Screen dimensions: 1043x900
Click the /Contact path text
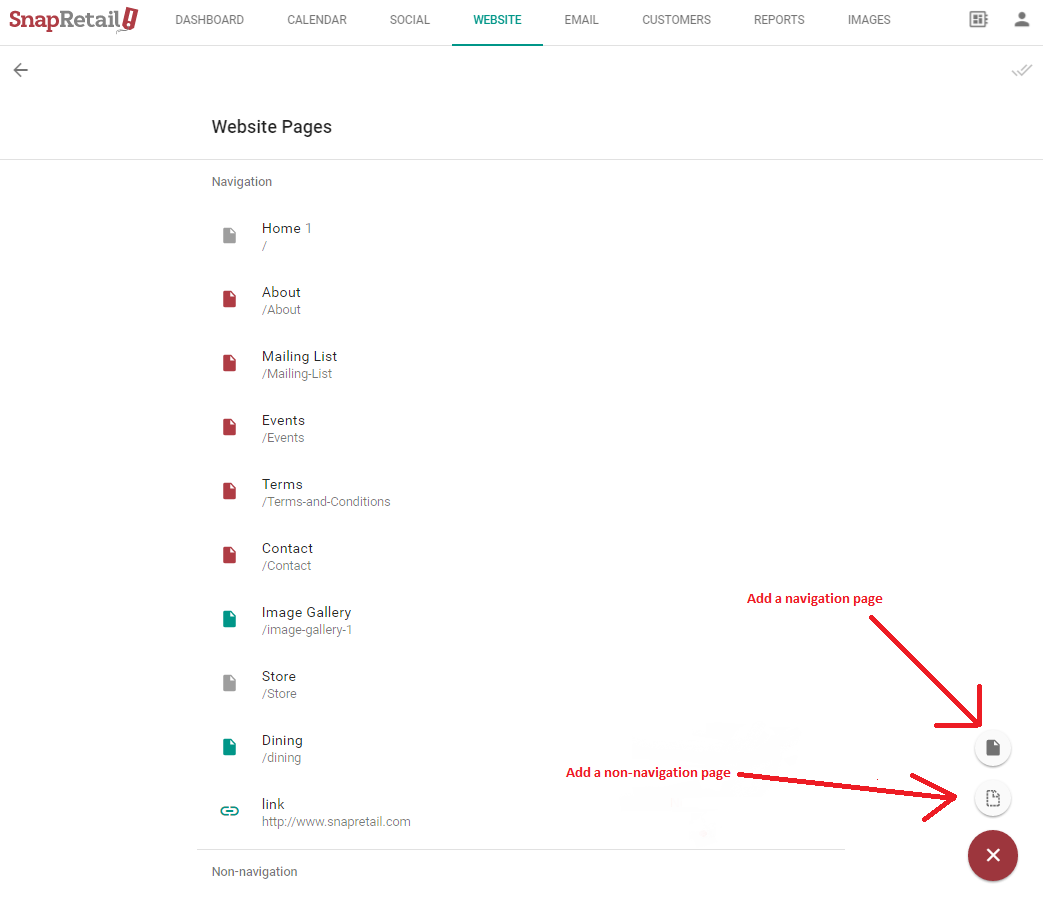tap(286, 565)
